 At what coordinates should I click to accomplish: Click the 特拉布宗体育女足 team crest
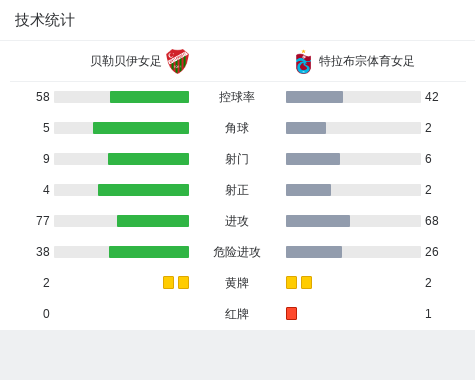pos(303,62)
